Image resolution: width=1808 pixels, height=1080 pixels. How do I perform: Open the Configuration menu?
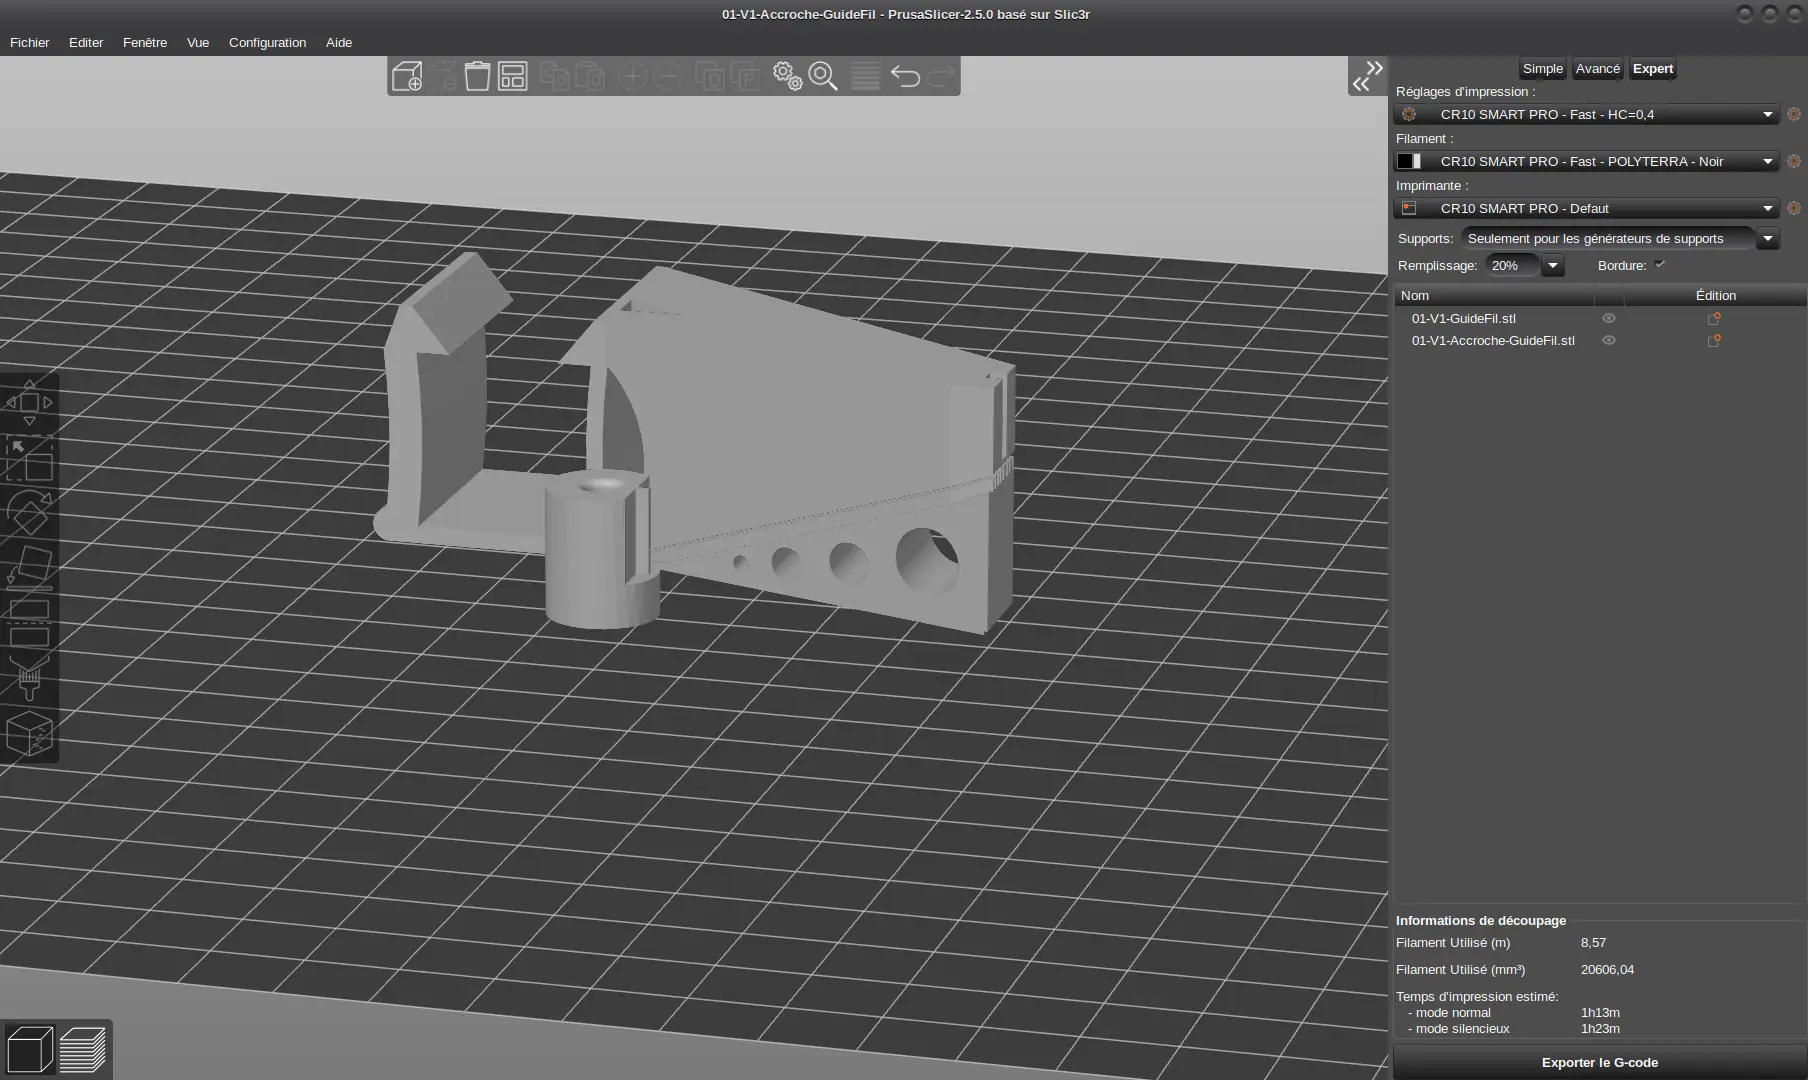click(x=267, y=42)
